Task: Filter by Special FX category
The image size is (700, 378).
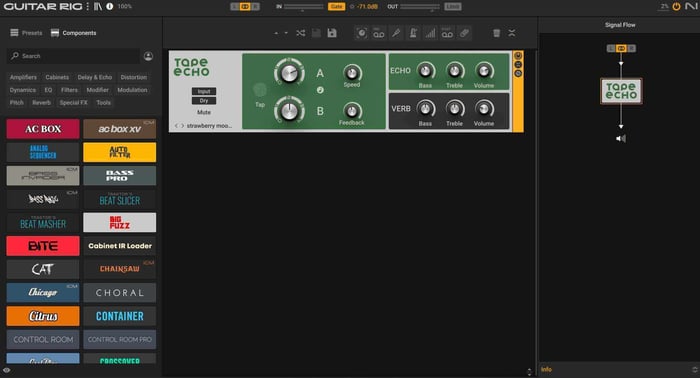Action: (x=74, y=103)
